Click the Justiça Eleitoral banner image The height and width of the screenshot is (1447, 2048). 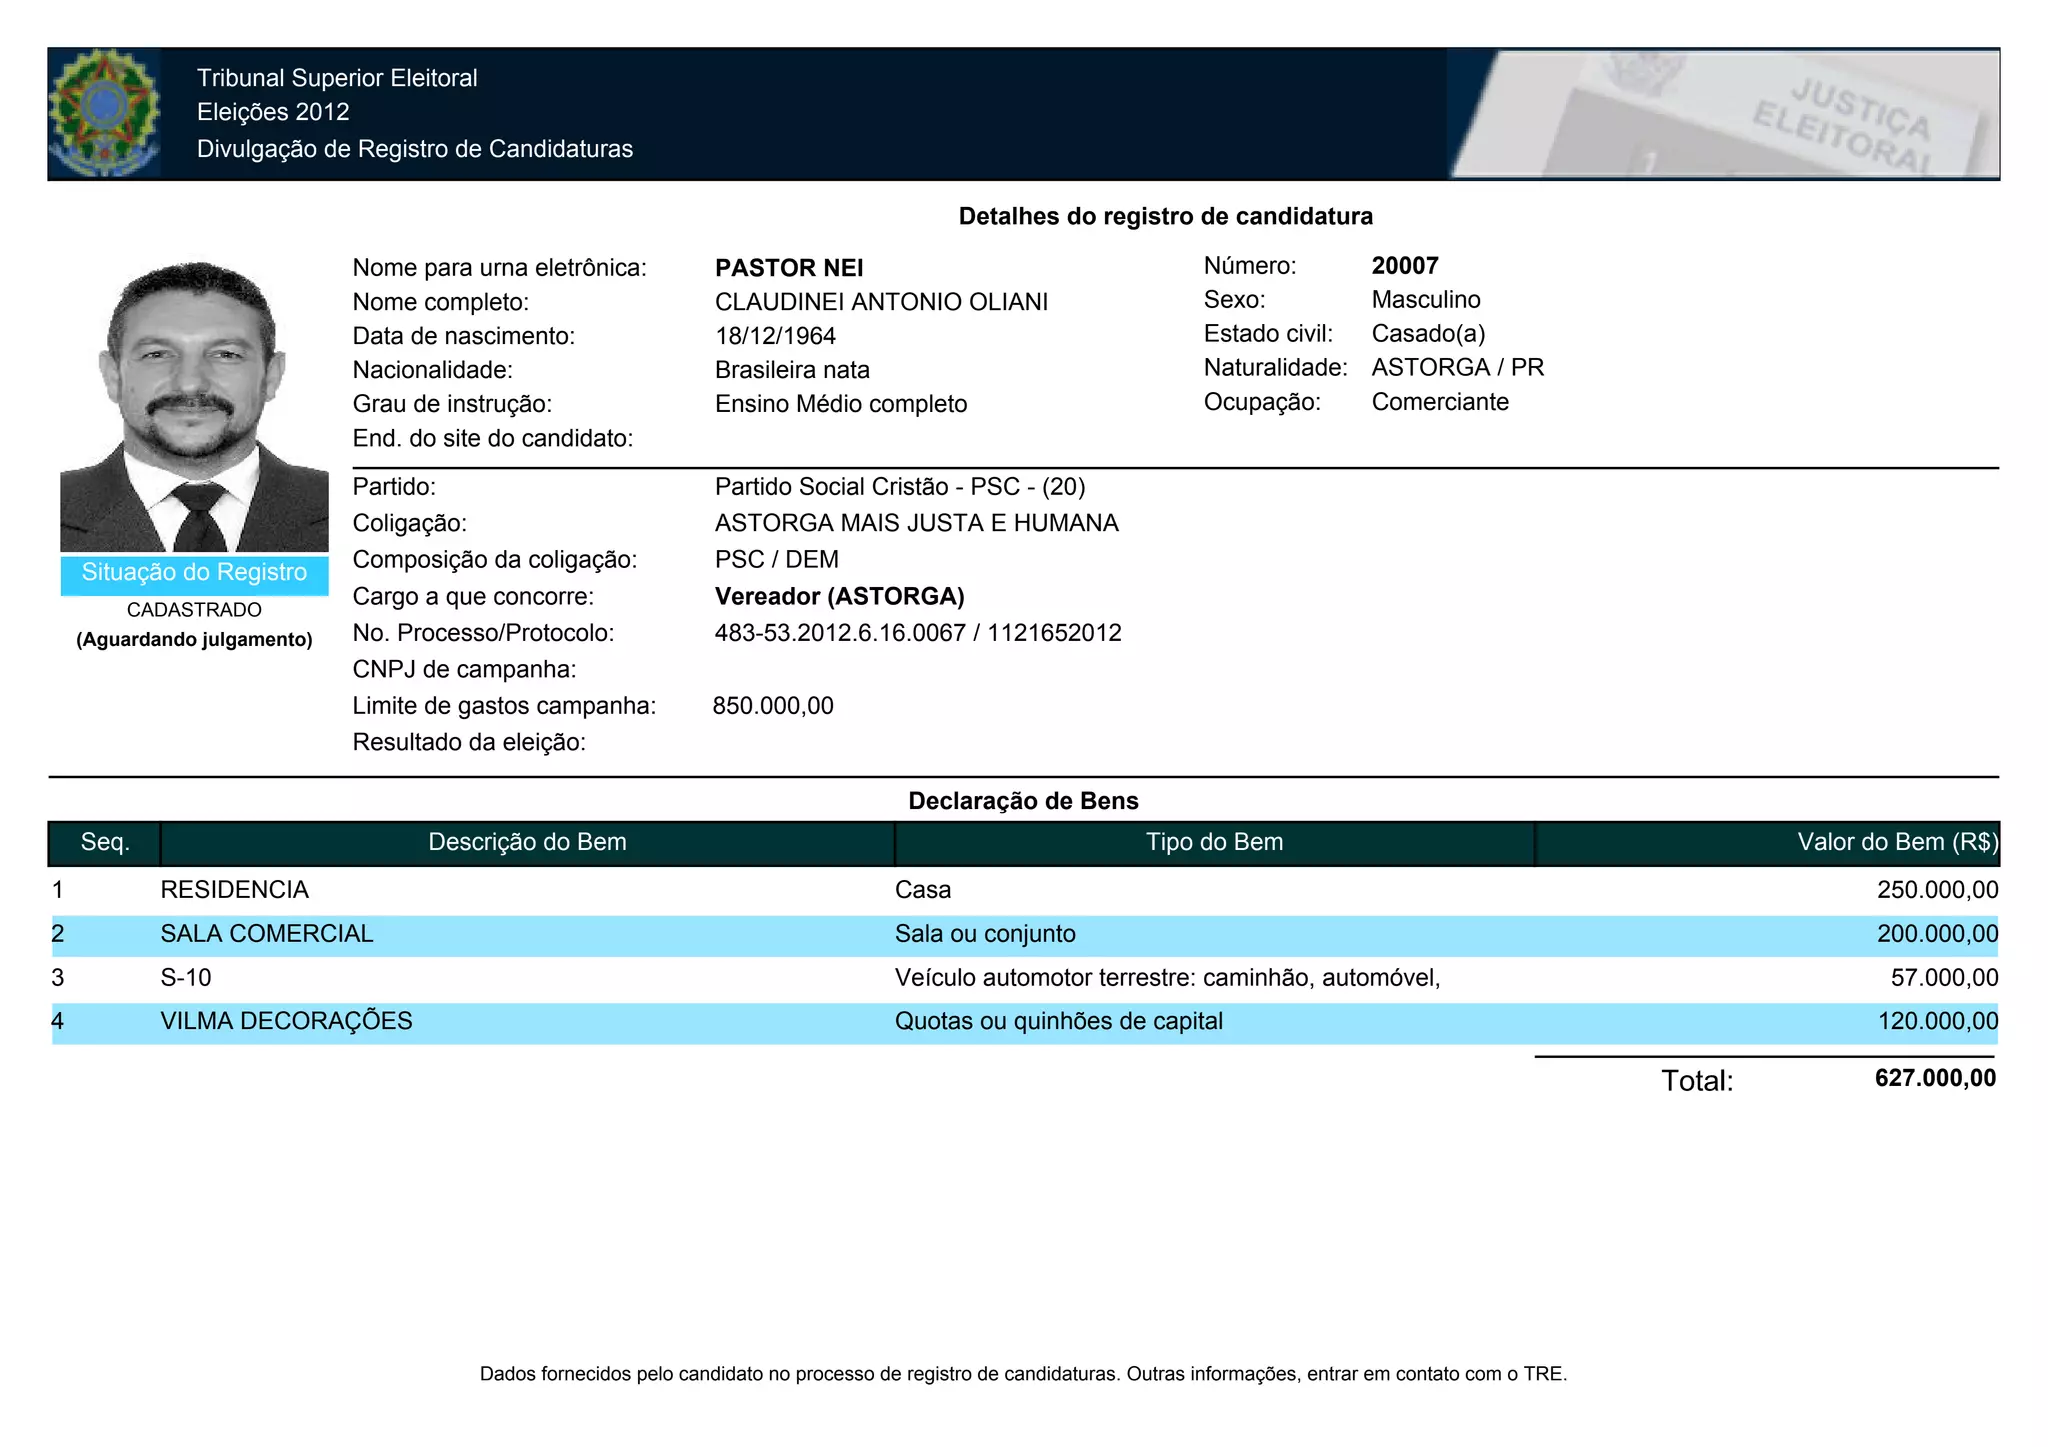1723,114
